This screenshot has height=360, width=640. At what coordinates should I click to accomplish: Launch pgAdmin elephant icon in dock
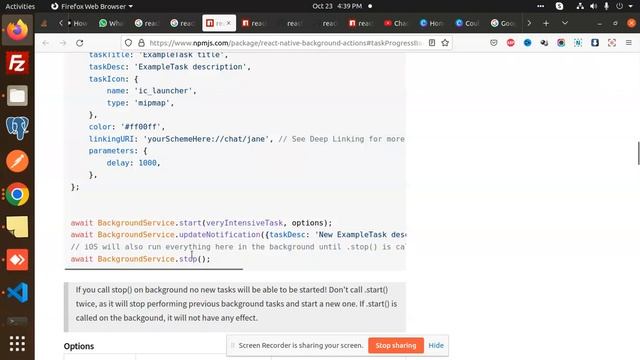point(17,128)
